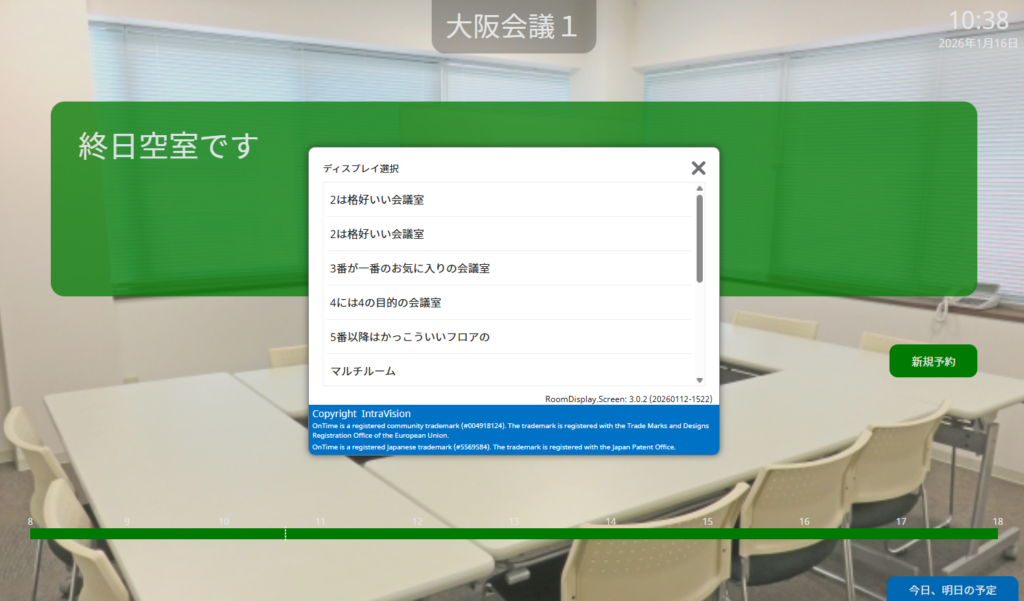Click the 大阪会議 1 room title
Screen dimensions: 1024x601
[x=513, y=27]
